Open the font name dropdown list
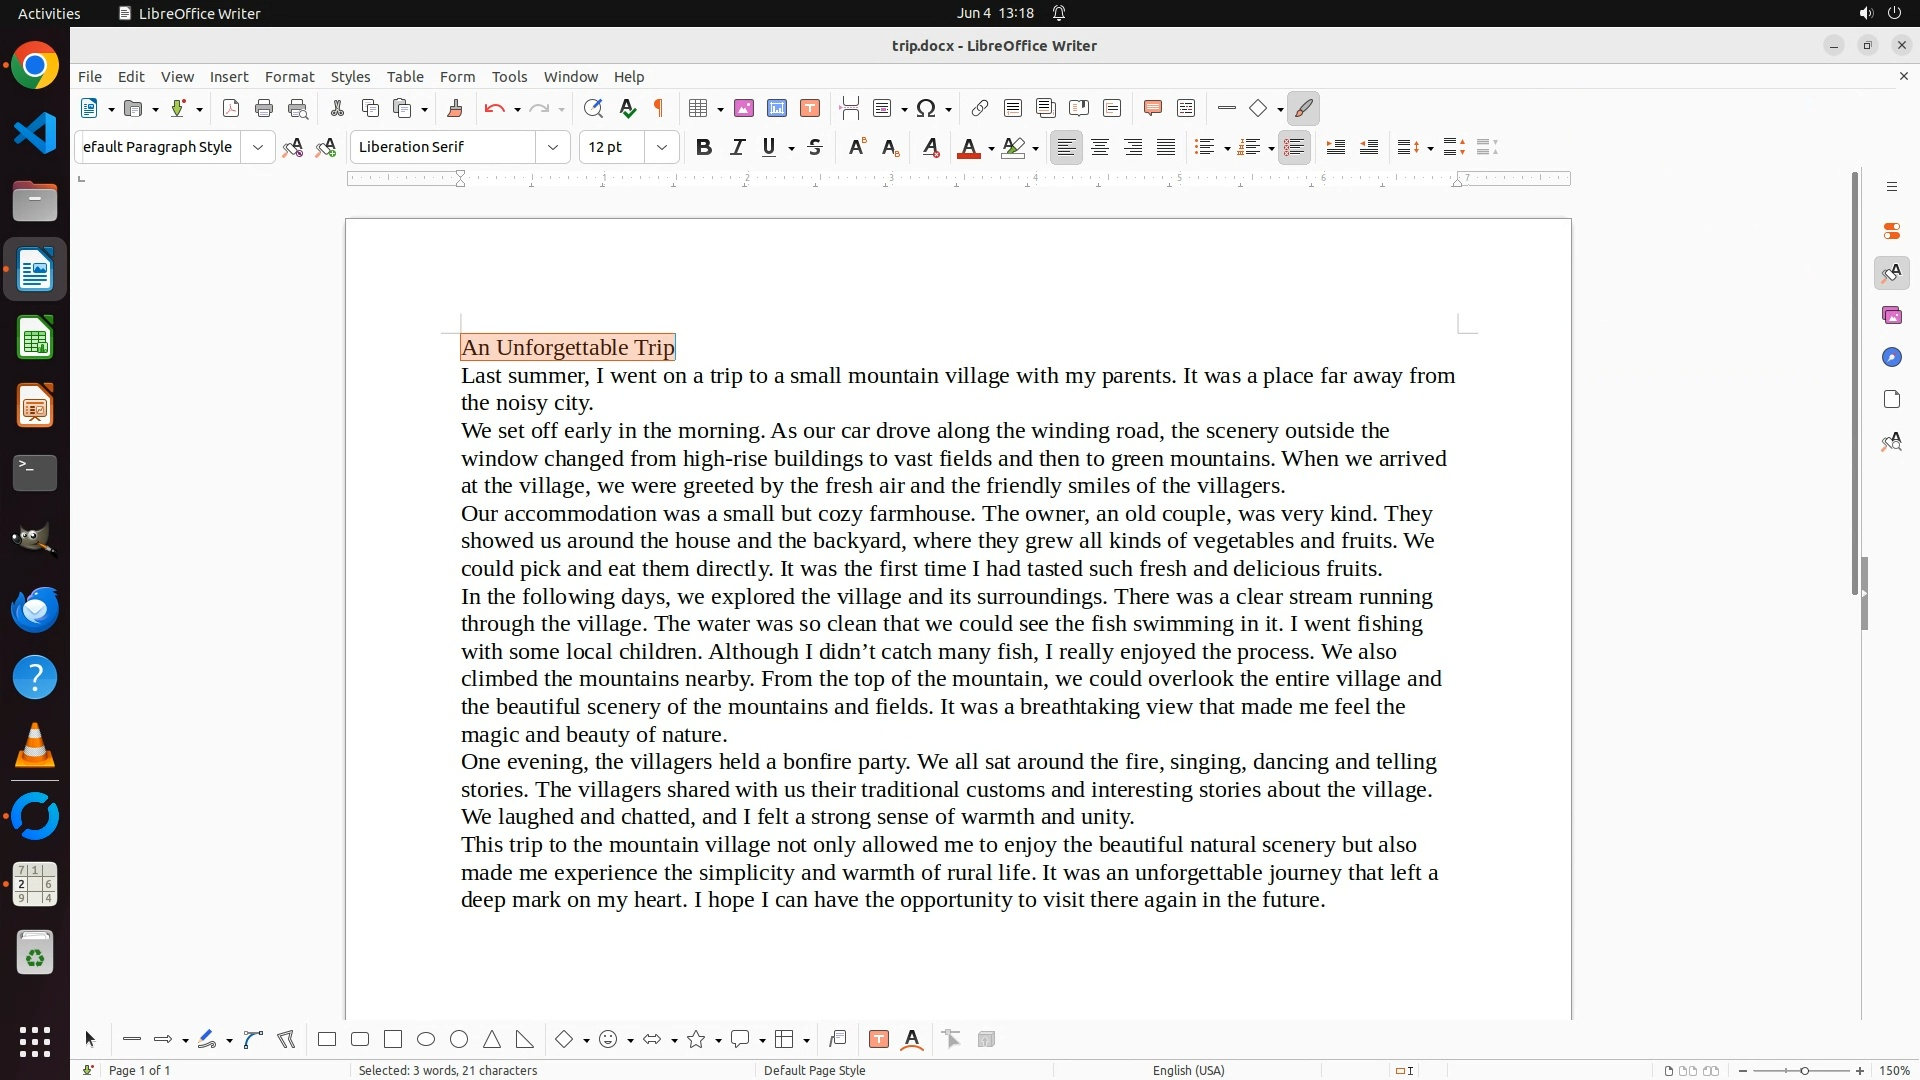The height and width of the screenshot is (1080, 1920). click(553, 147)
